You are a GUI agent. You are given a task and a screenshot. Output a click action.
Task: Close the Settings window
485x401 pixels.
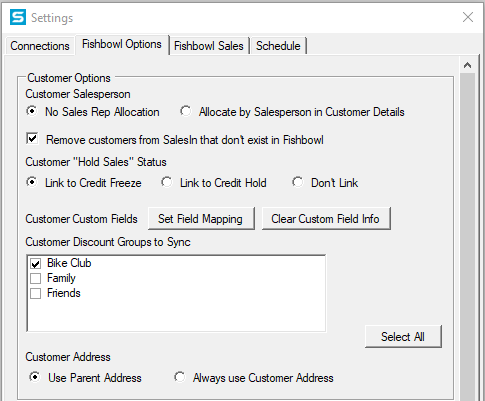(468, 17)
